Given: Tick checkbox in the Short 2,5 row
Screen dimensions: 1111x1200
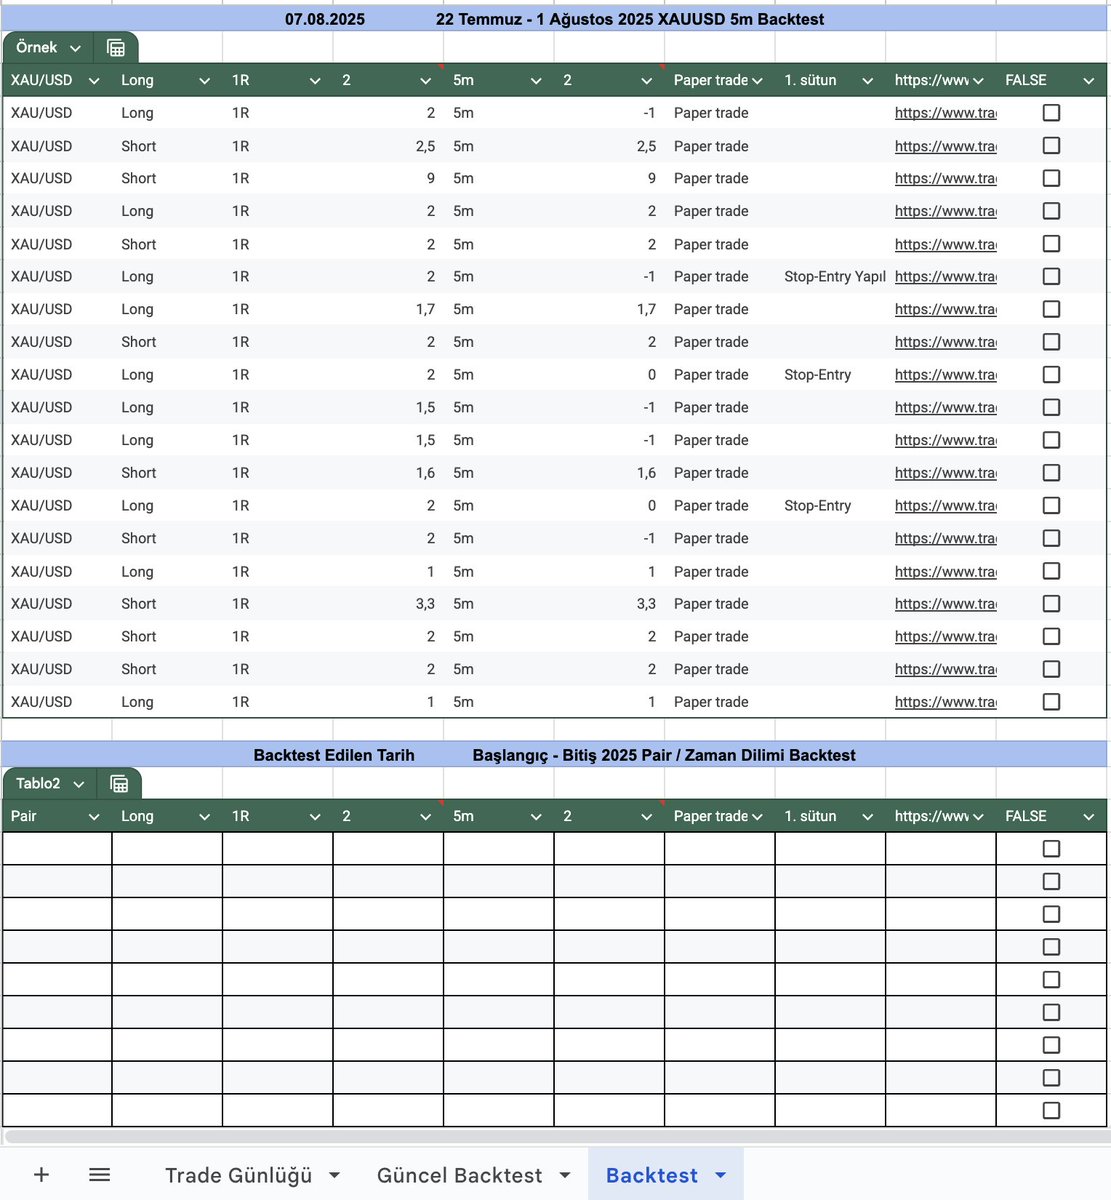Looking at the screenshot, I should [x=1051, y=146].
